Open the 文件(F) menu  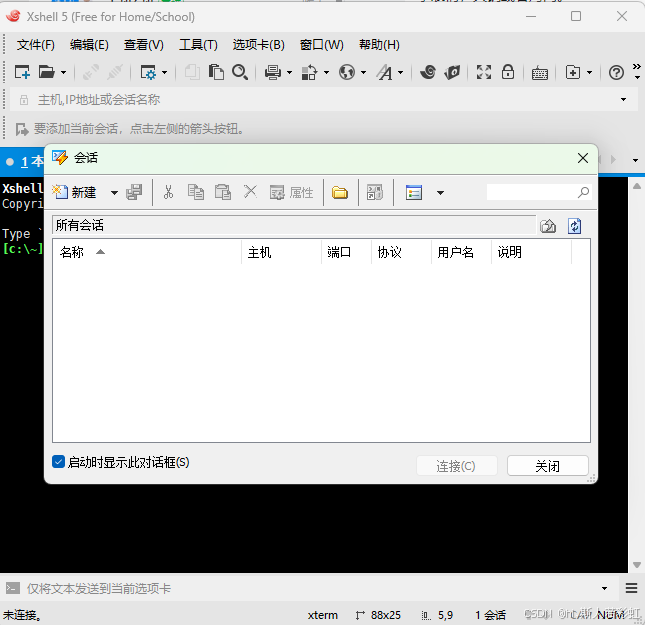pos(35,44)
